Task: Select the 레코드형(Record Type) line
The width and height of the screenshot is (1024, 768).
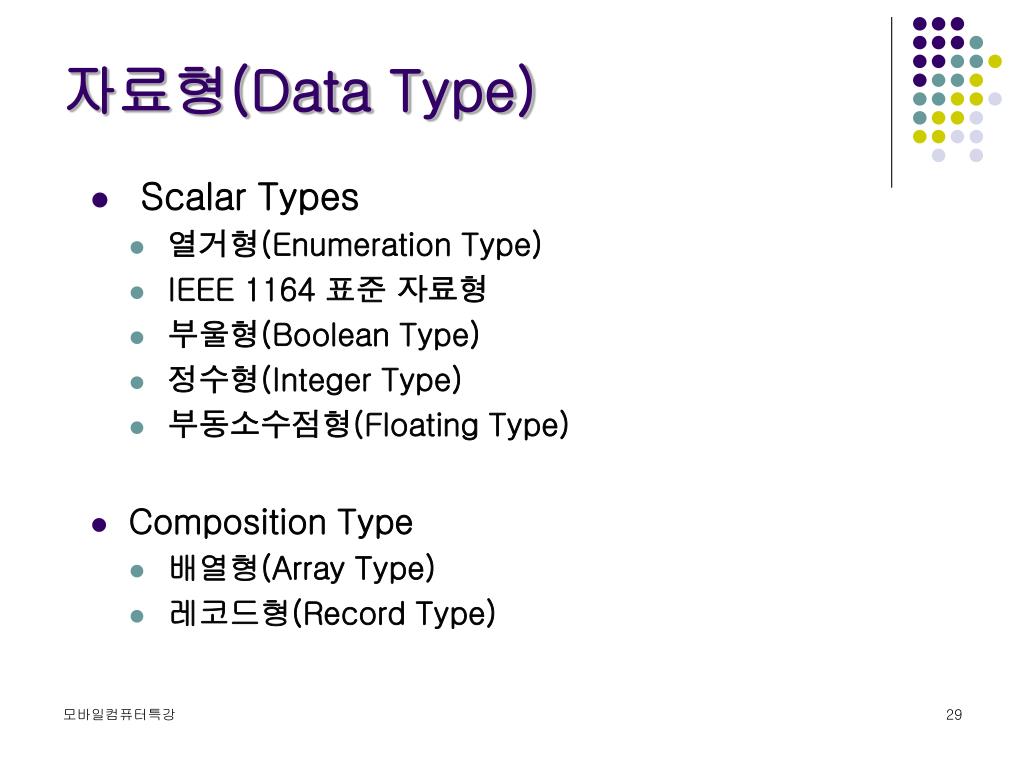Action: pyautogui.click(x=332, y=613)
